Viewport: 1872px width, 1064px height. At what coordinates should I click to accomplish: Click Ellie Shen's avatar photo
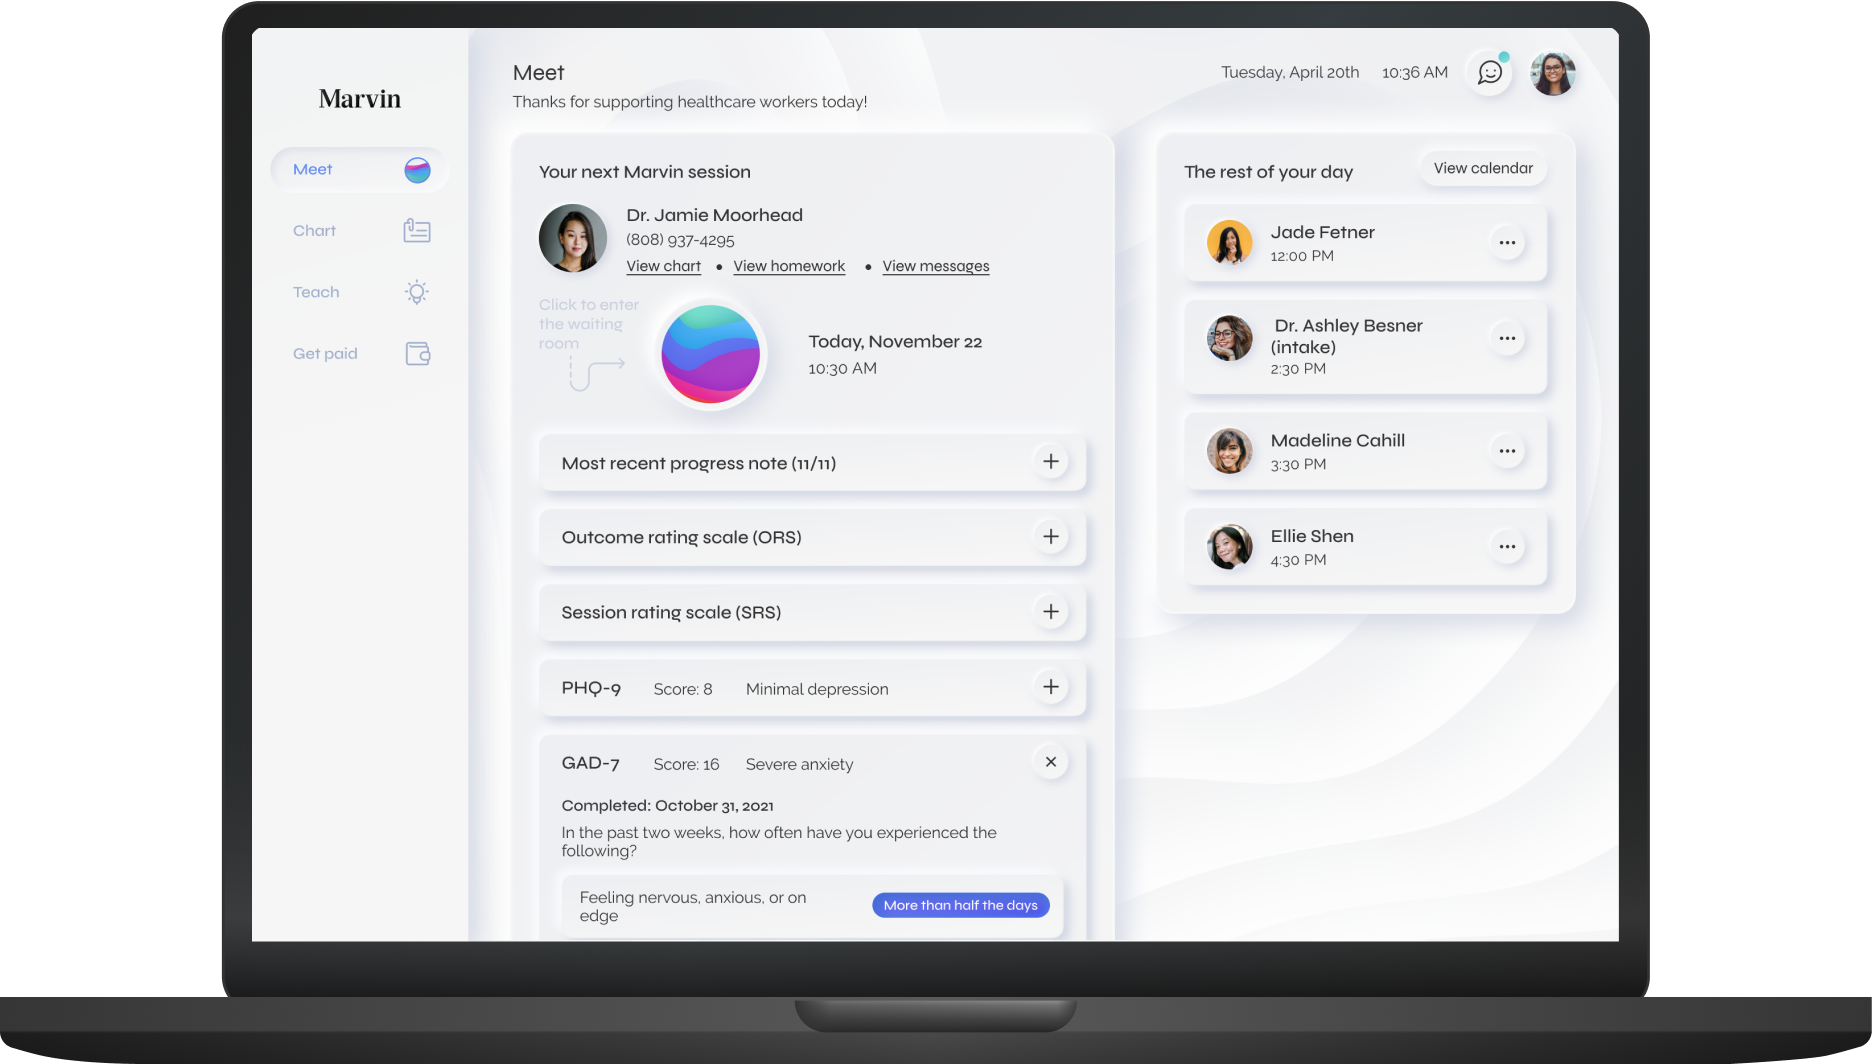[x=1230, y=547]
